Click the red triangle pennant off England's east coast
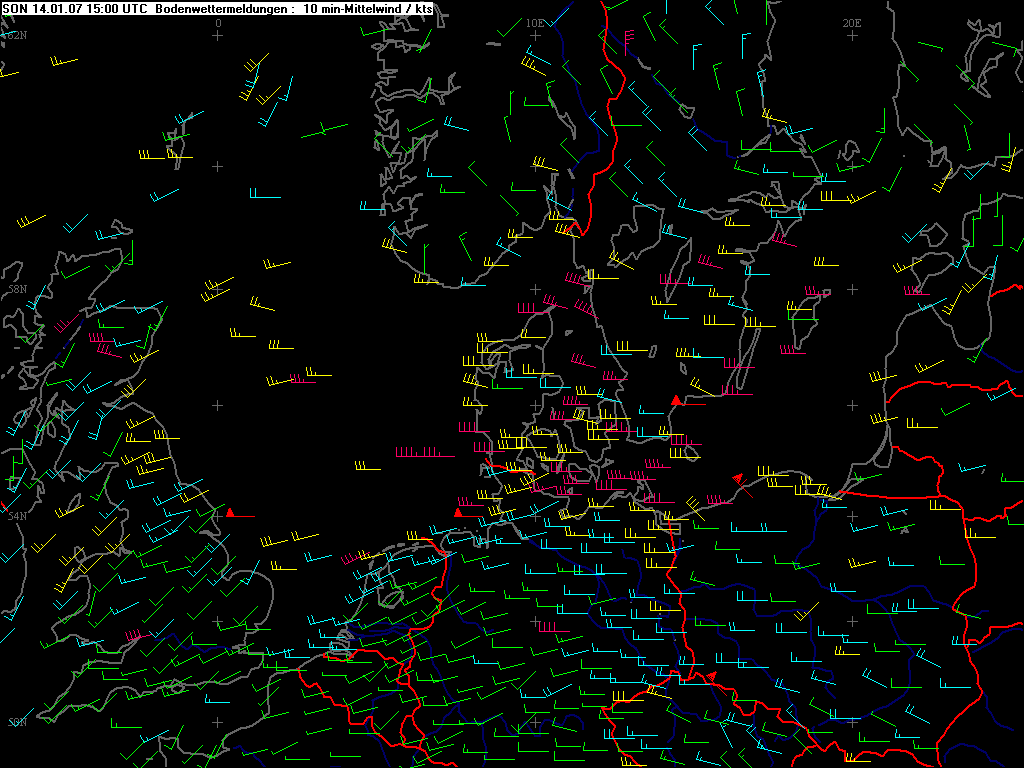Viewport: 1024px width, 768px height. [230, 513]
